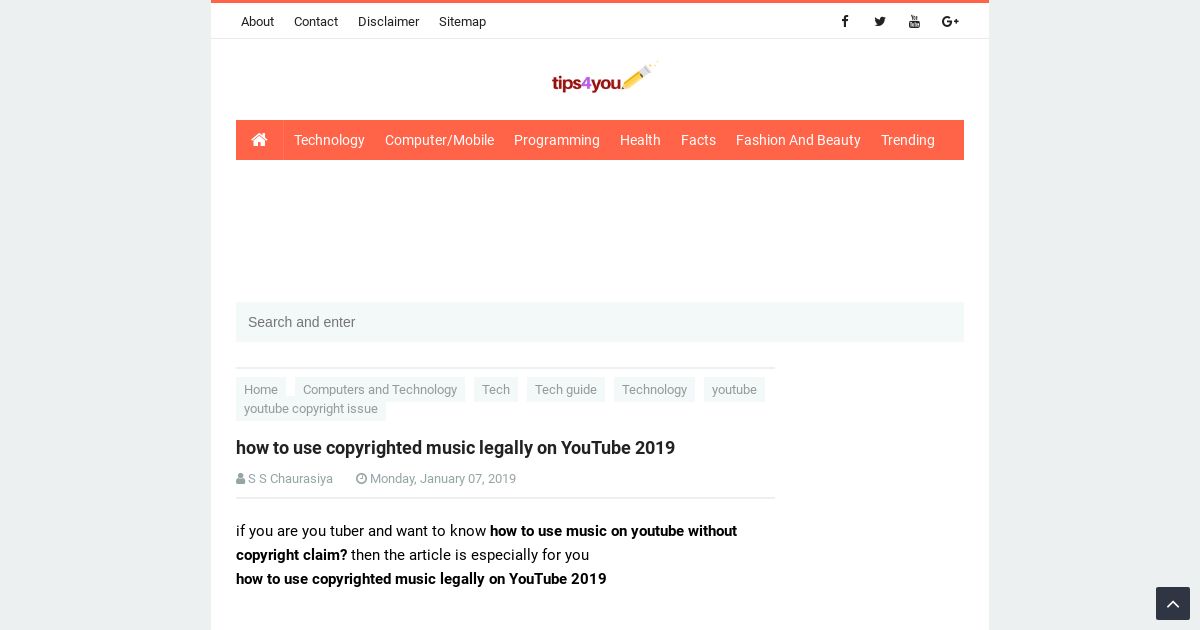Click the Home breadcrumb tag
Screen dimensions: 1200x630
point(261,390)
